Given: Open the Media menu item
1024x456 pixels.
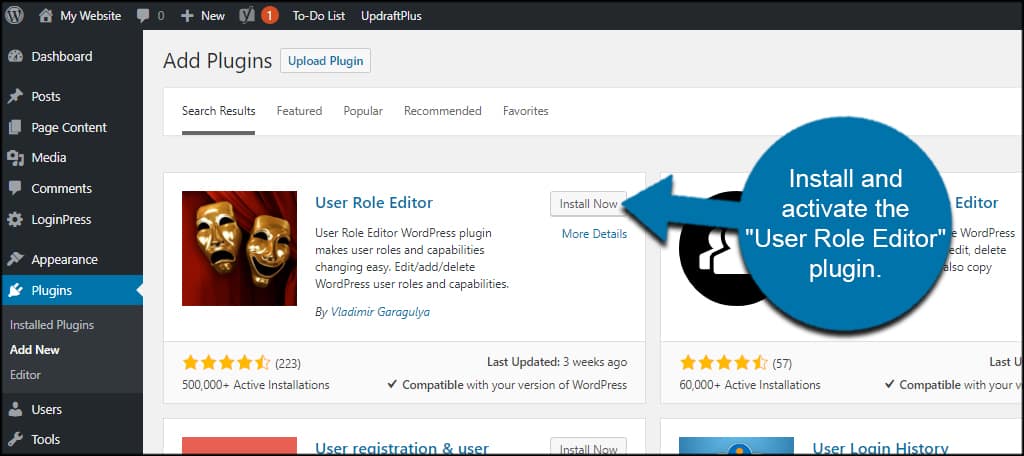Looking at the screenshot, I should pos(49,157).
